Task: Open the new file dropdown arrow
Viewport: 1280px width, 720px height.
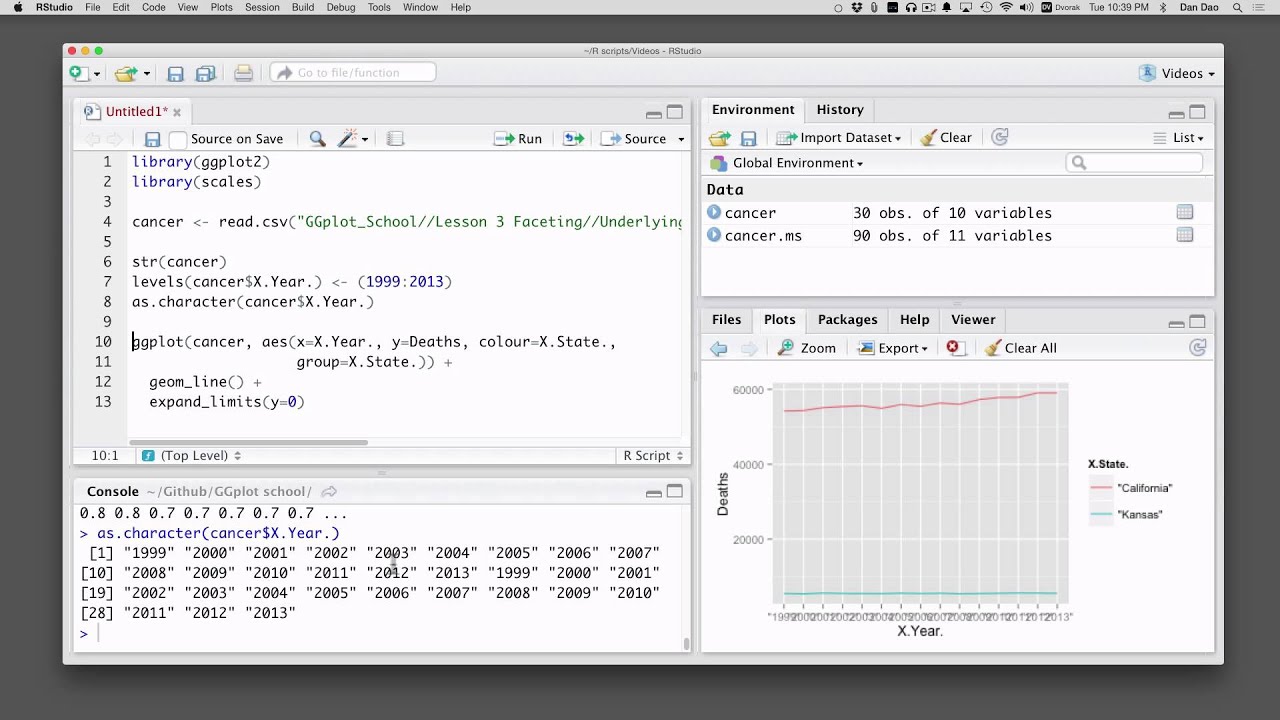Action: 97,74
